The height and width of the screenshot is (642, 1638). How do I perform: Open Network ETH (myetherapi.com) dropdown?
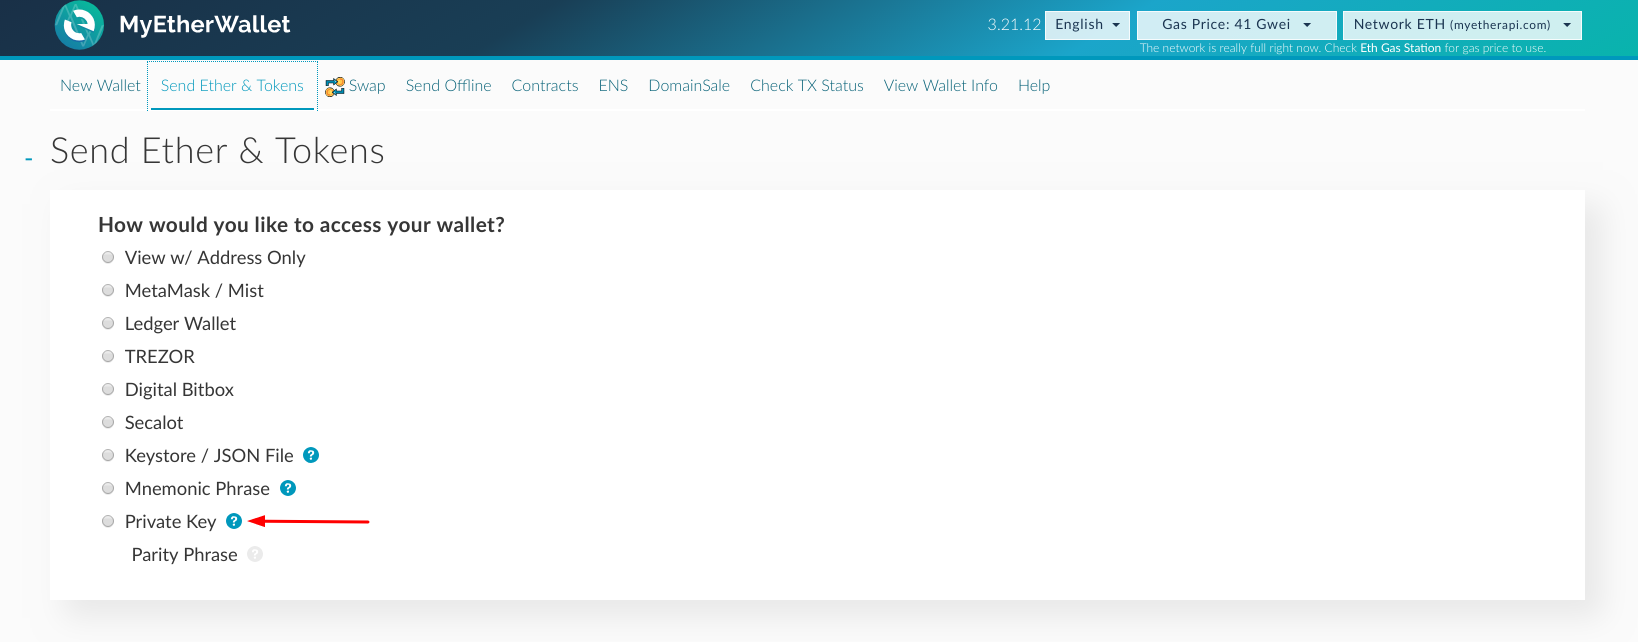point(1462,25)
